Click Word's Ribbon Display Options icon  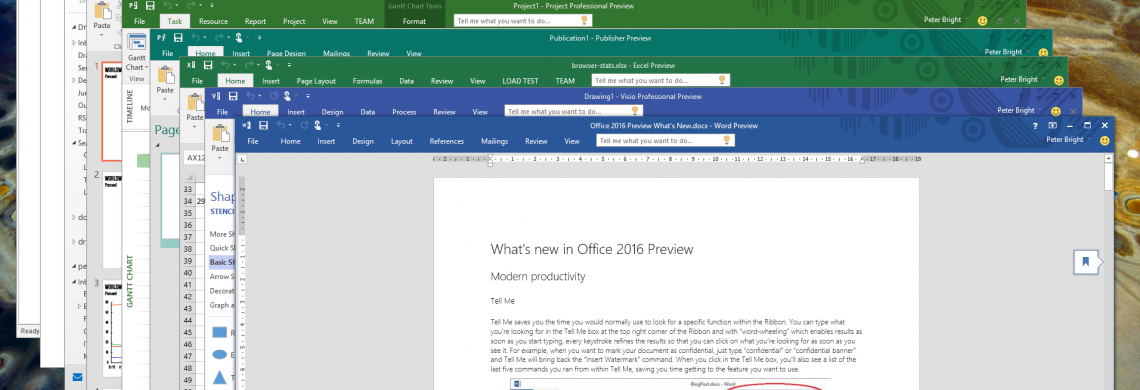1052,126
